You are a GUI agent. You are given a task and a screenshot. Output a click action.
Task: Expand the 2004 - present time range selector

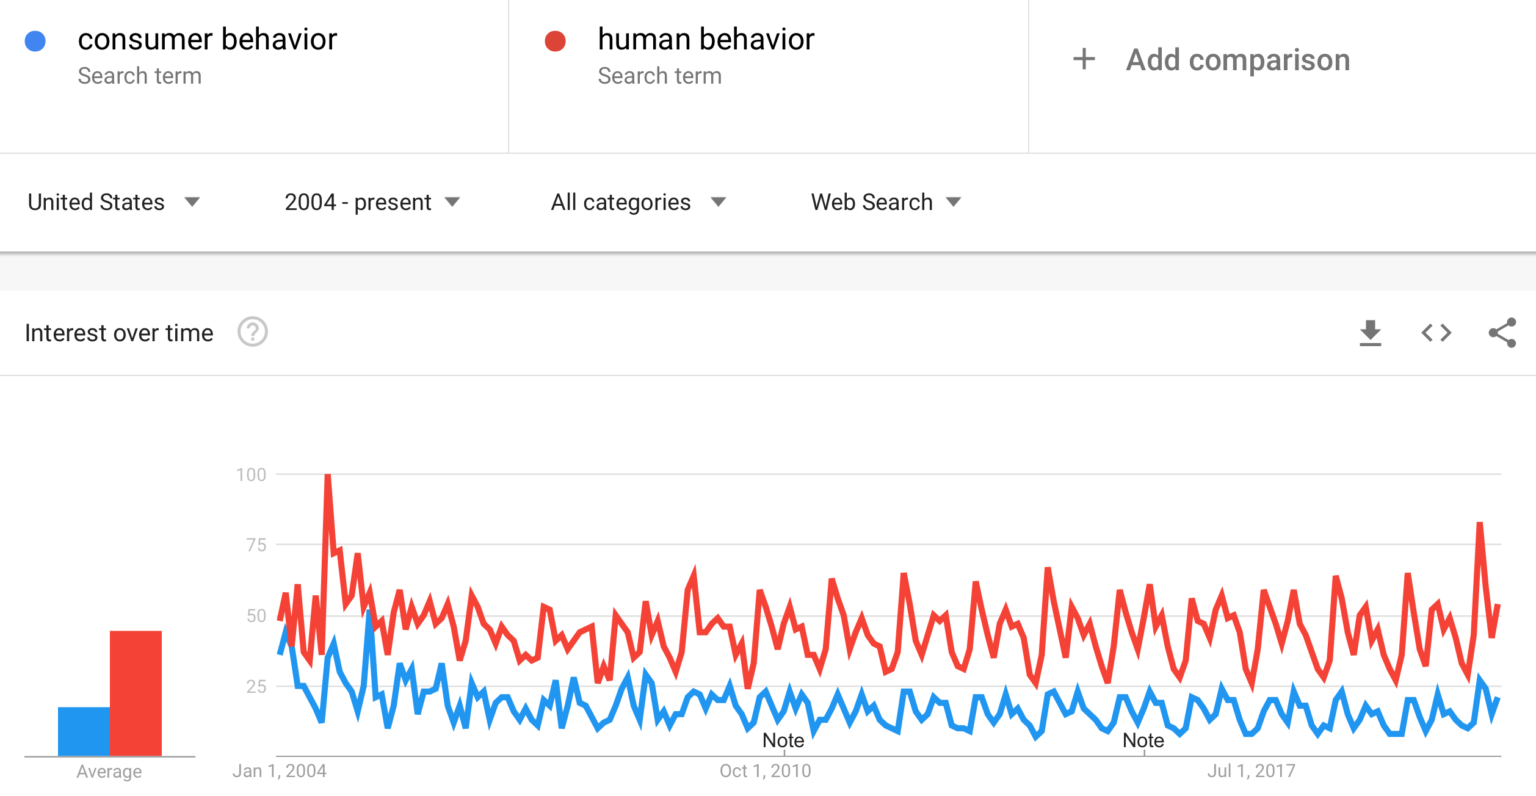[x=371, y=202]
